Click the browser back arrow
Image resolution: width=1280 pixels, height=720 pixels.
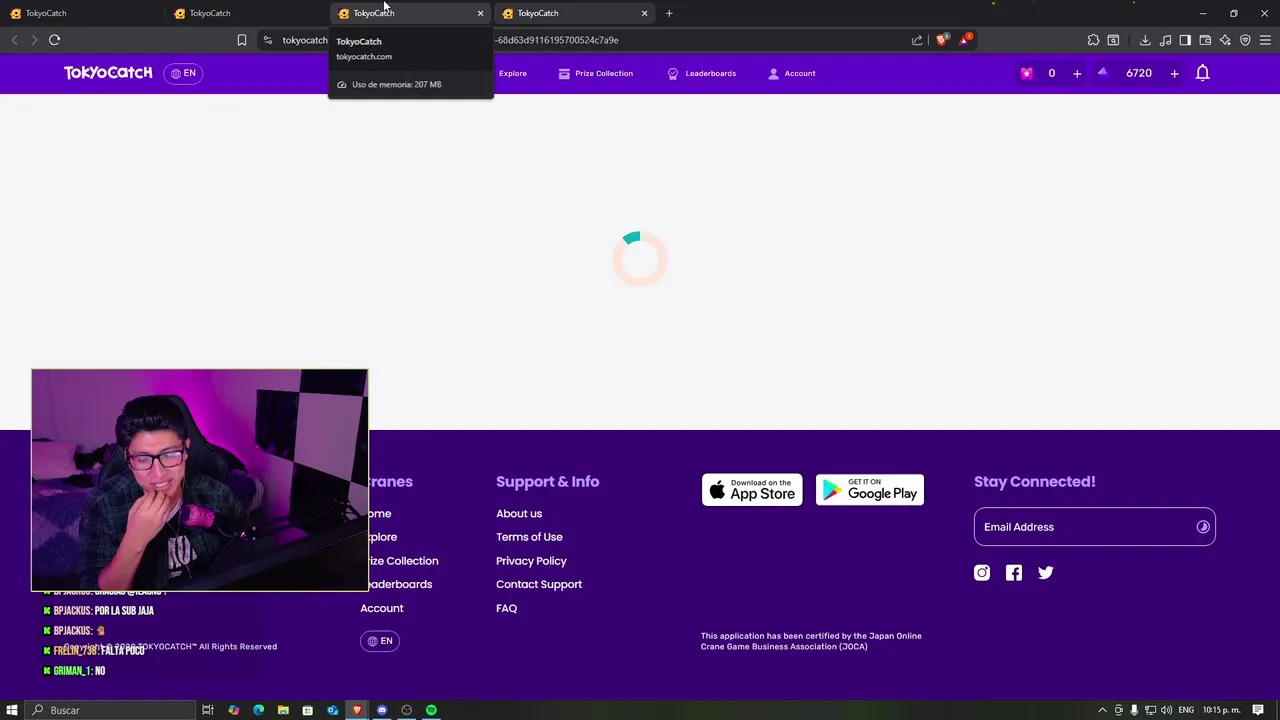pos(14,40)
